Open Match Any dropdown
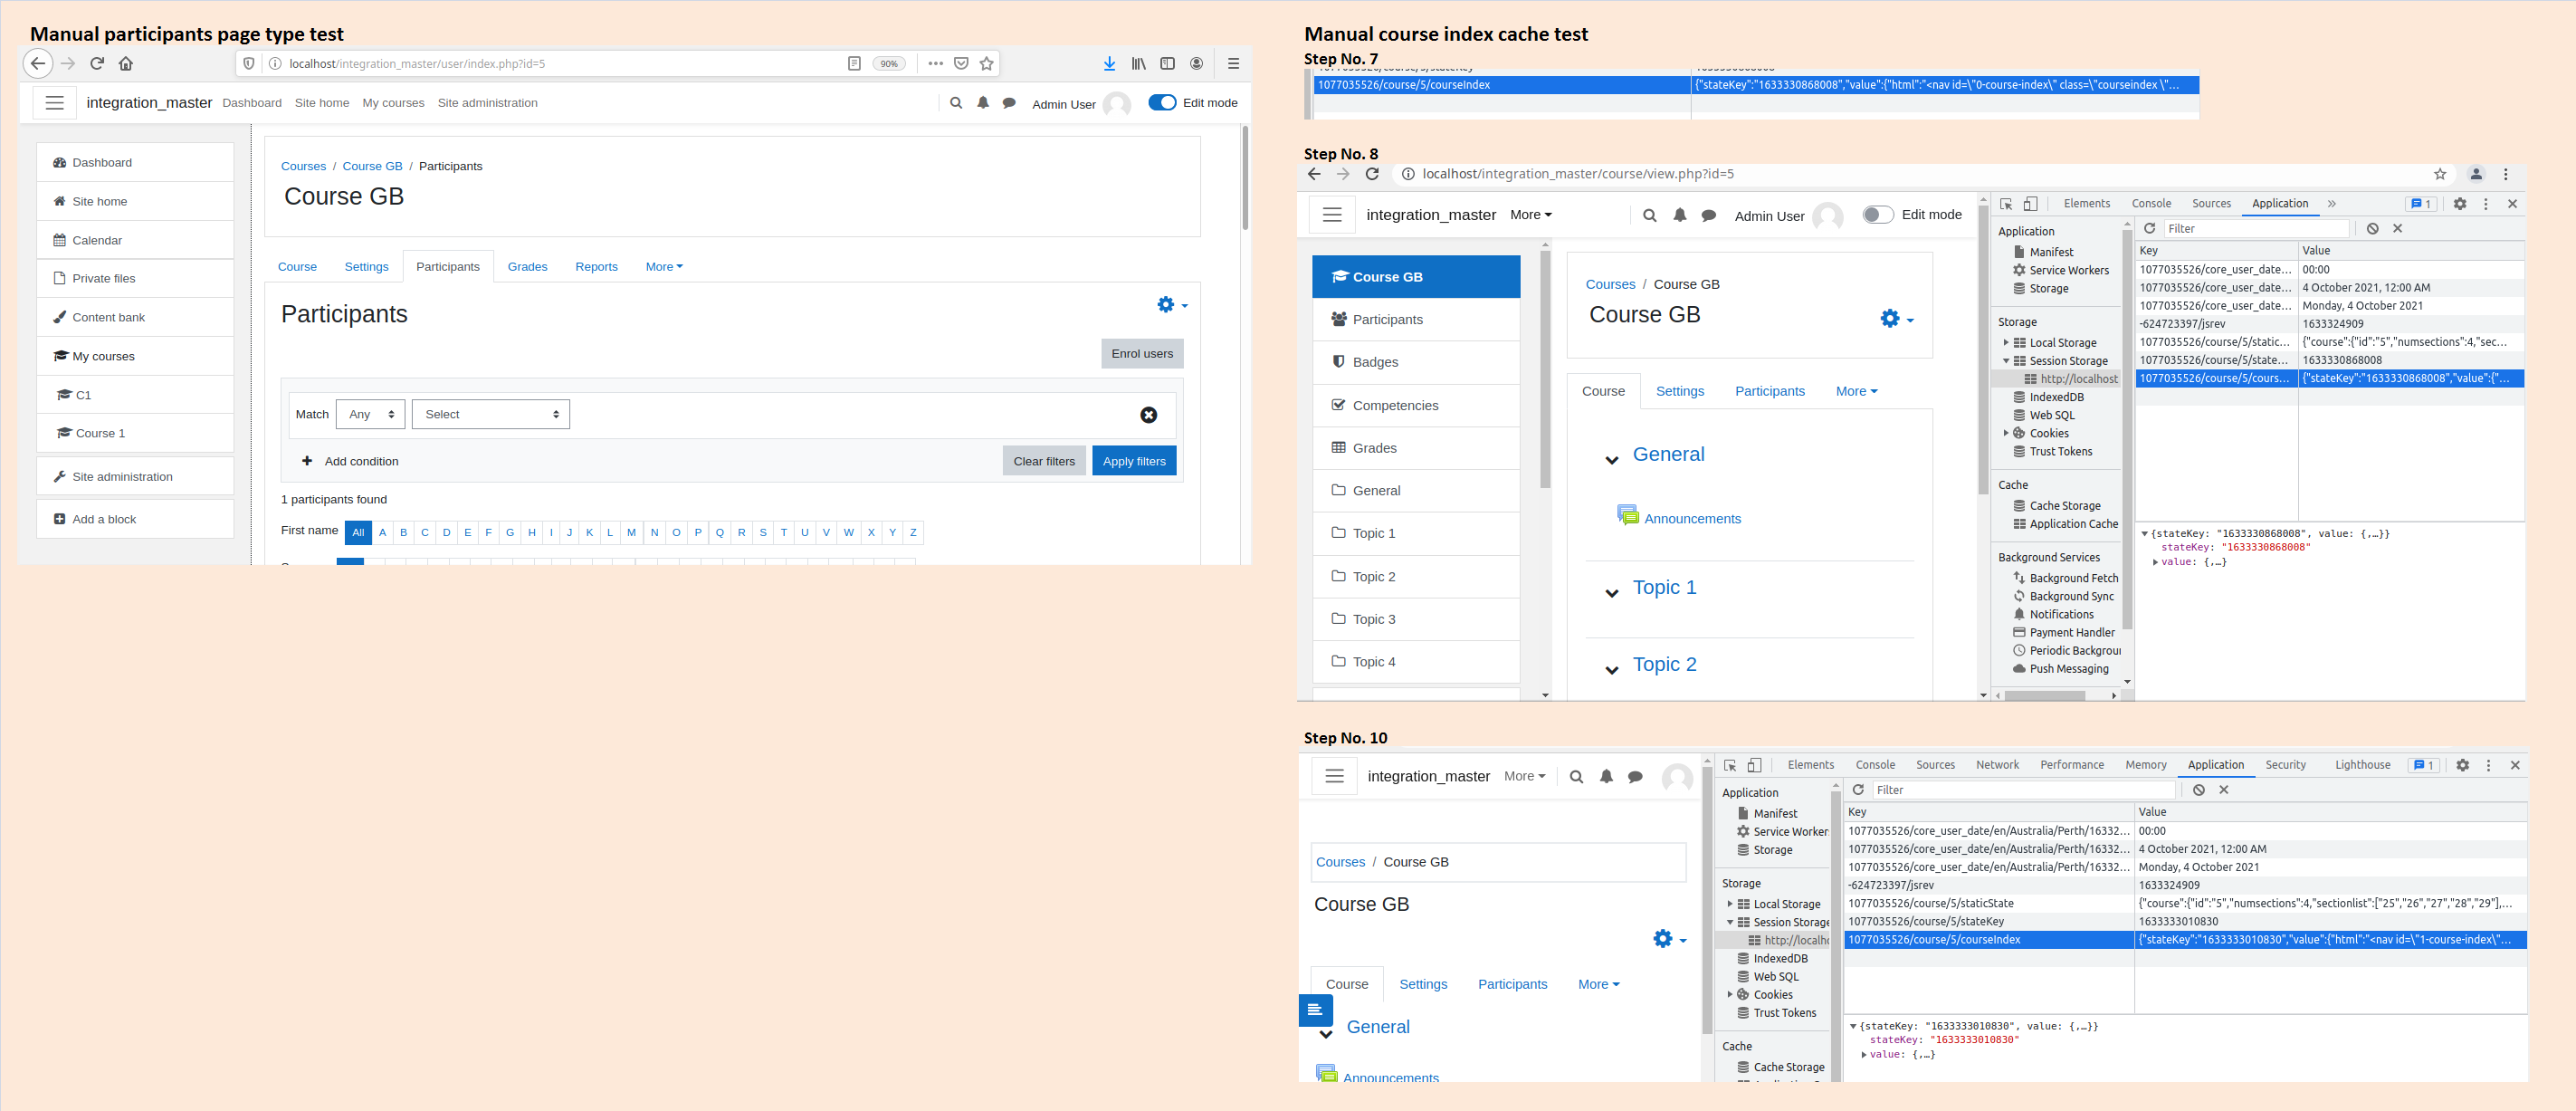This screenshot has height=1111, width=2576. click(371, 415)
